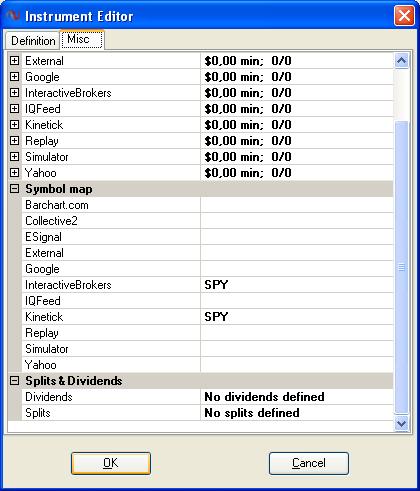Viewport: 420px width, 491px height.
Task: Click the scrollbar down arrow
Action: click(401, 424)
